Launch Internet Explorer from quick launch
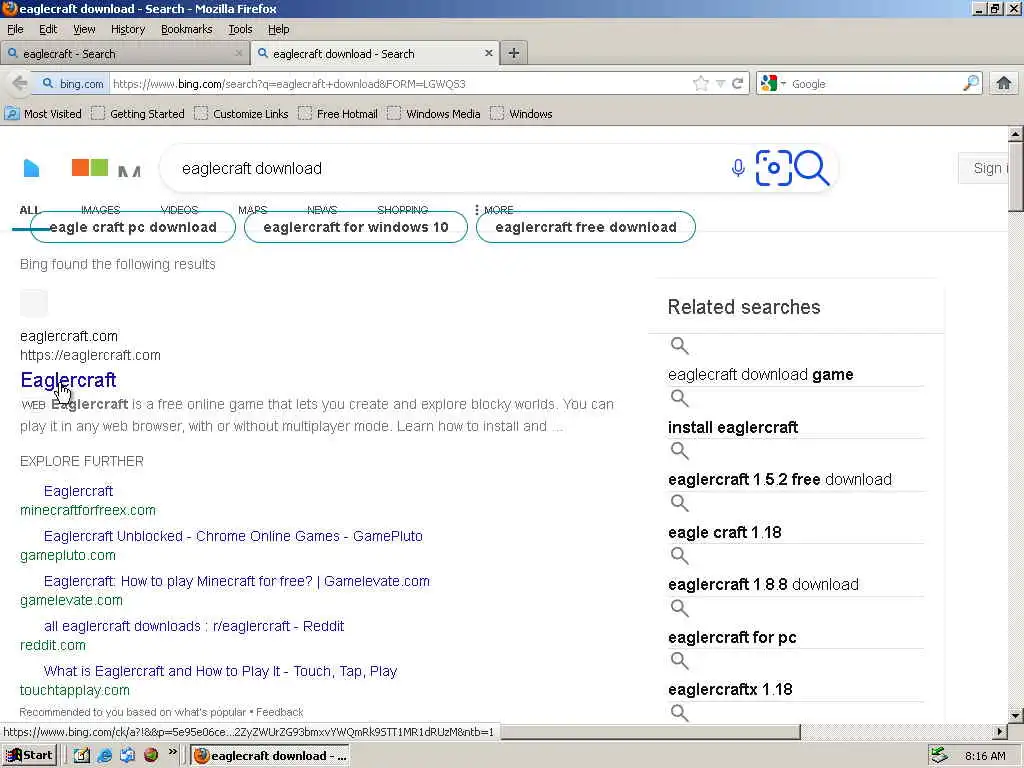The height and width of the screenshot is (768, 1024). 104,756
